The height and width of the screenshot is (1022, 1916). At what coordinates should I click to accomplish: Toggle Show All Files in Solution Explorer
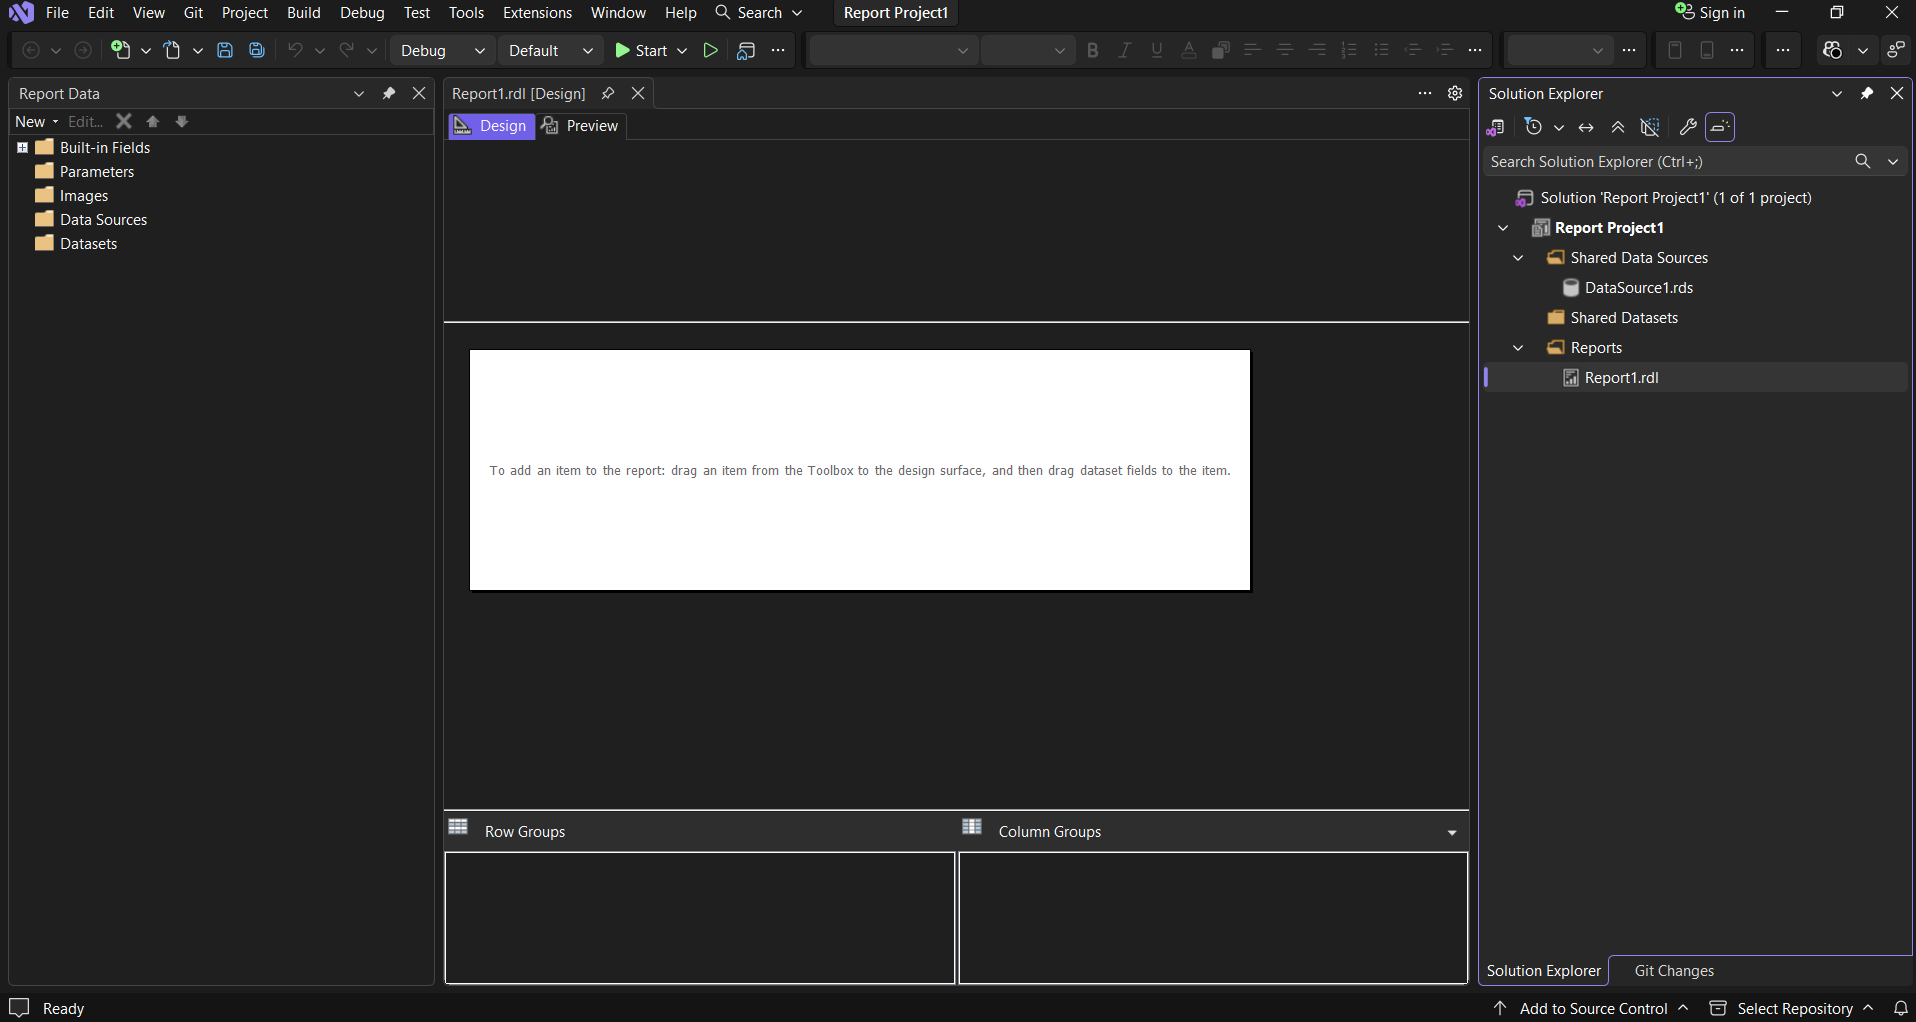coord(1650,127)
